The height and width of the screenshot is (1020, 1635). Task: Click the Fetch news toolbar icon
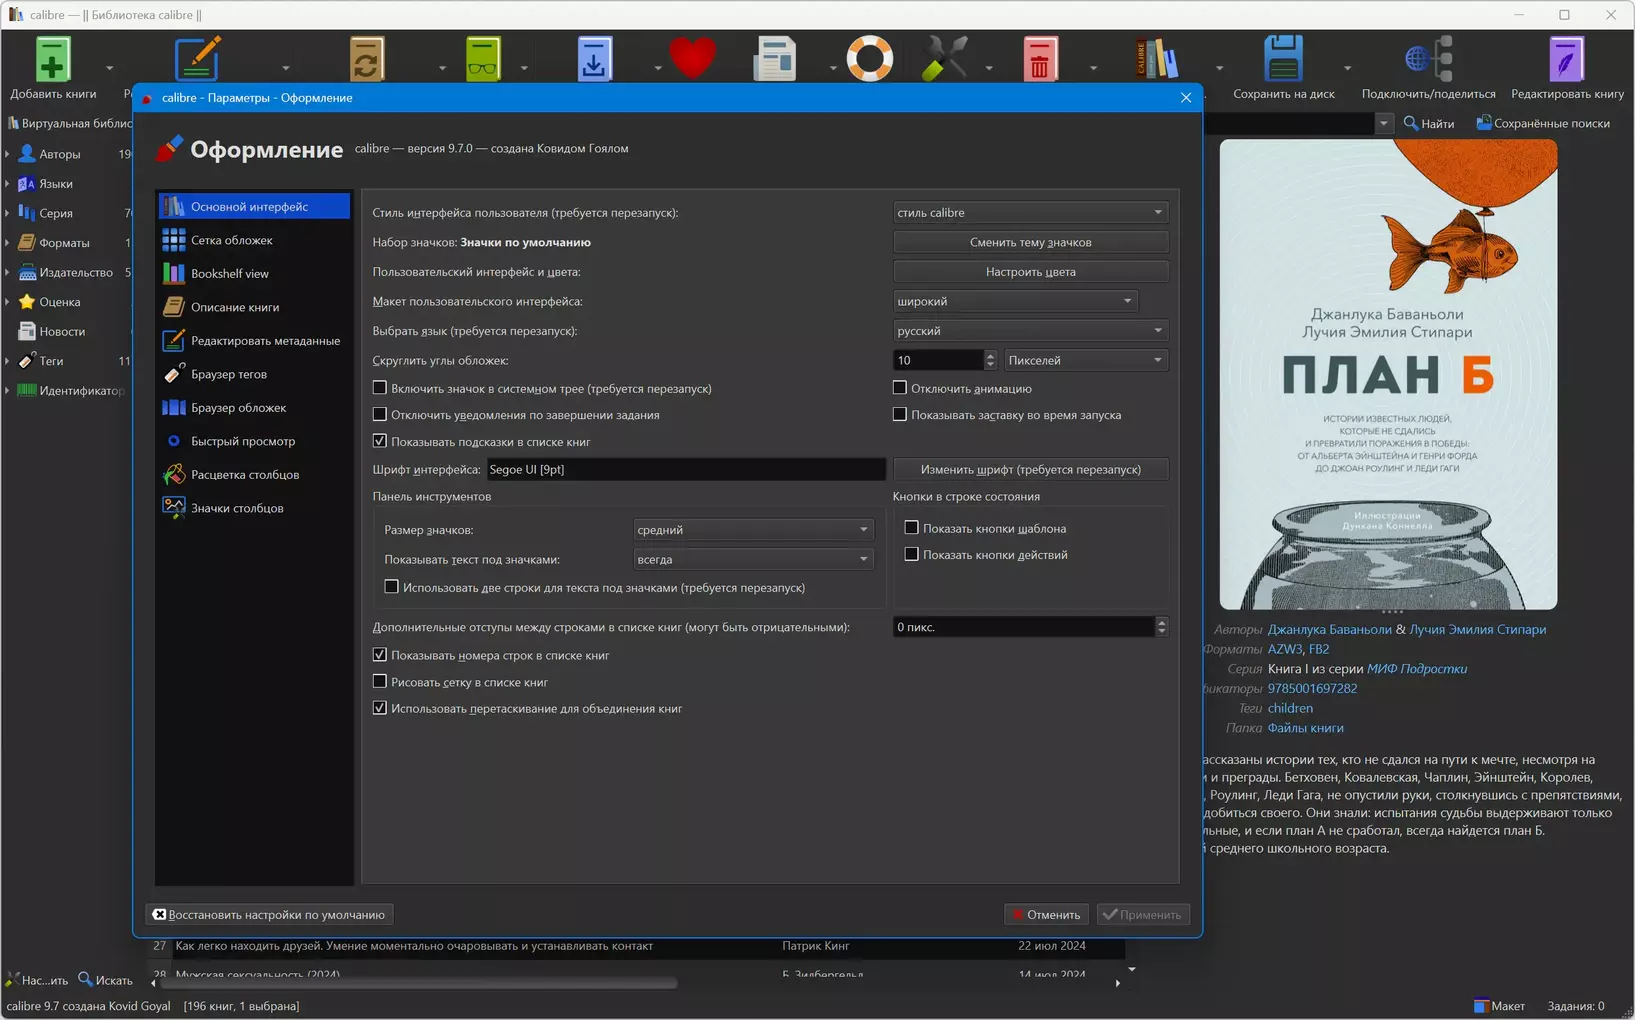coord(775,60)
